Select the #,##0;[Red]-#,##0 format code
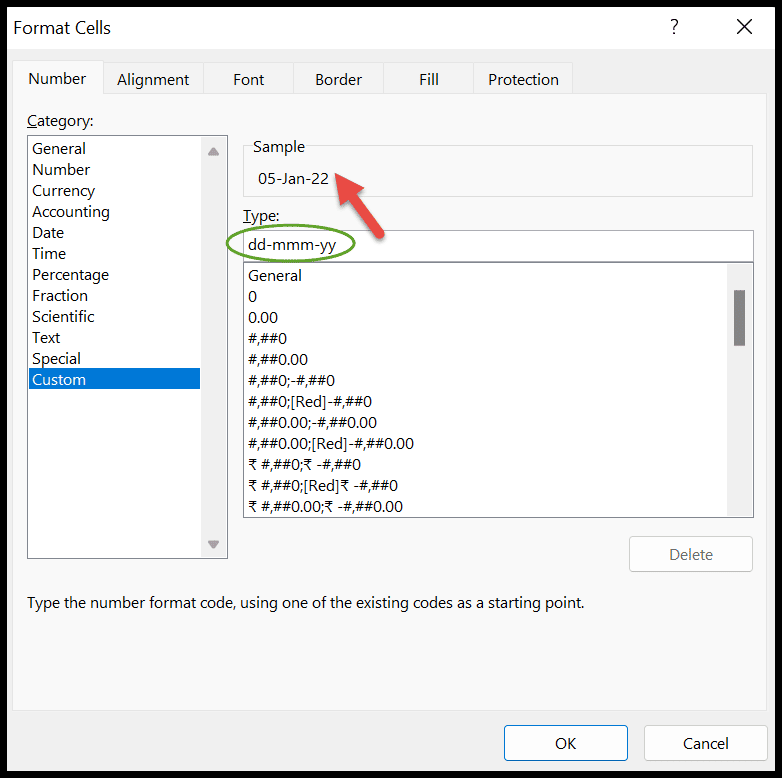 [x=485, y=401]
